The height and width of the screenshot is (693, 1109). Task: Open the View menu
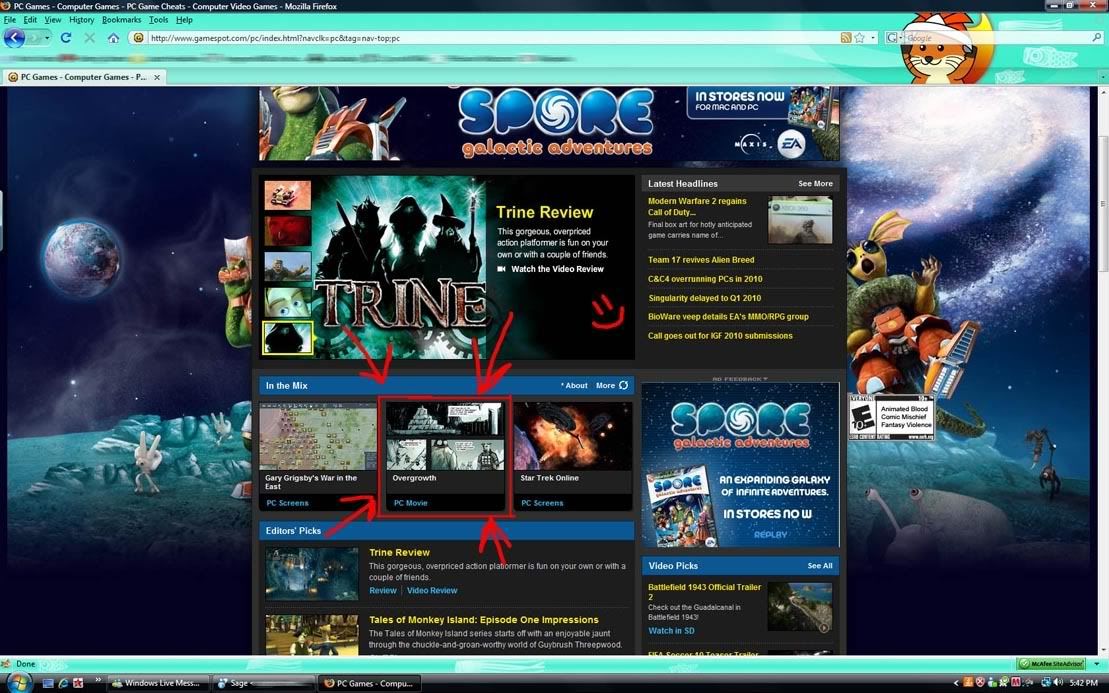tap(53, 20)
